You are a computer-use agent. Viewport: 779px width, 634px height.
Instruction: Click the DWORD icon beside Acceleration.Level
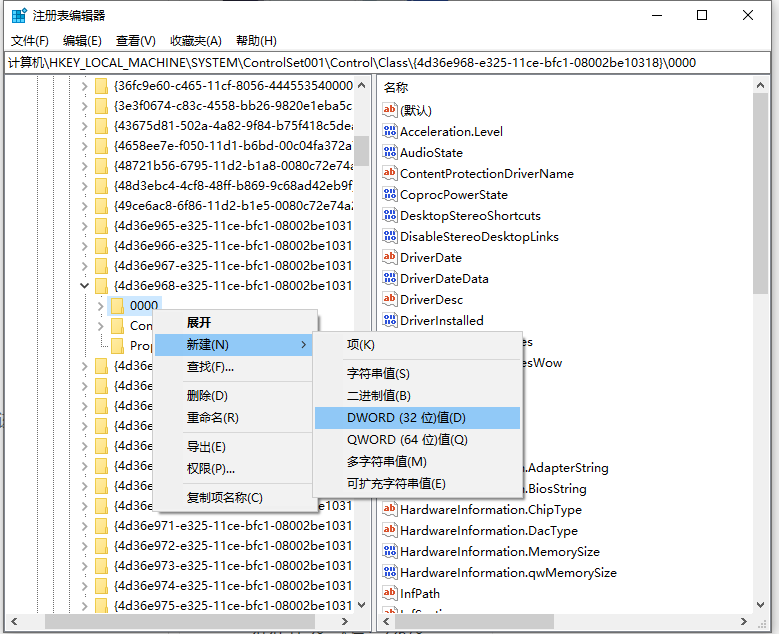pos(390,131)
